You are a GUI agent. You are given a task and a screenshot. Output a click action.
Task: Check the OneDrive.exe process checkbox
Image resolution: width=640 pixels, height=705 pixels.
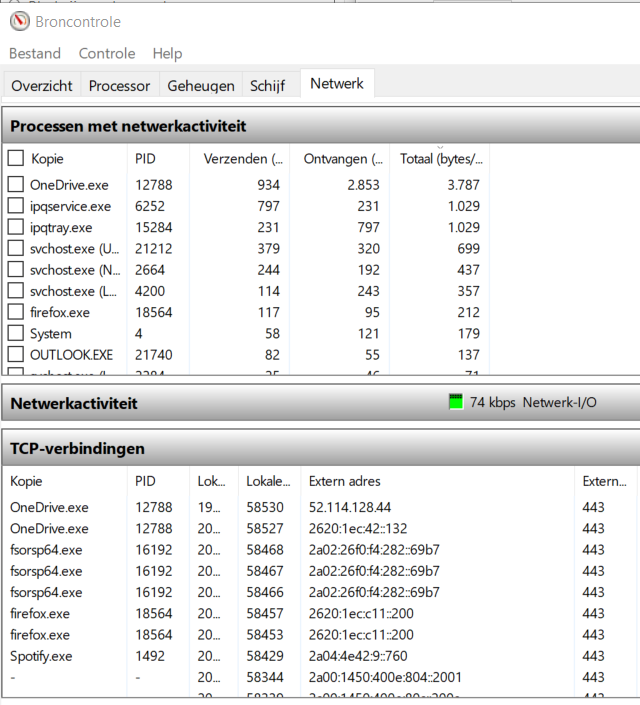tap(16, 184)
